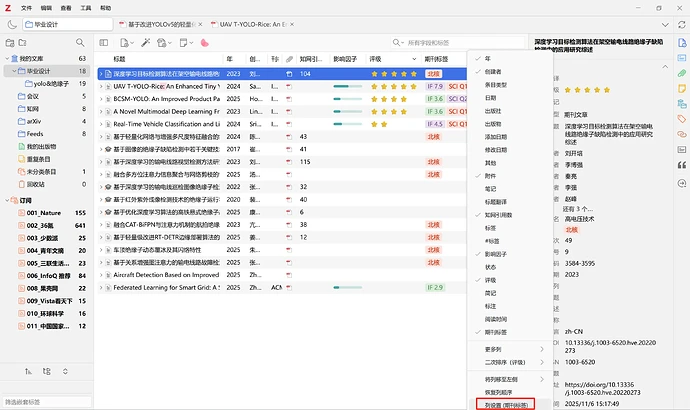Open the 帮助 menu
The width and height of the screenshot is (690, 410).
(x=106, y=8)
